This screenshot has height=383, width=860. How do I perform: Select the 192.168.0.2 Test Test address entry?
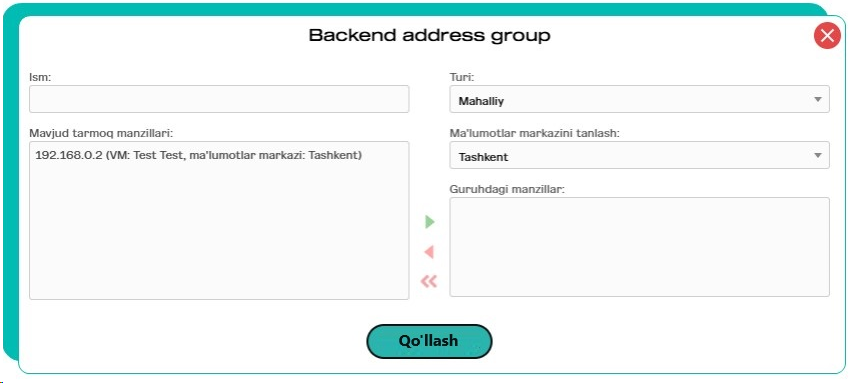click(199, 155)
